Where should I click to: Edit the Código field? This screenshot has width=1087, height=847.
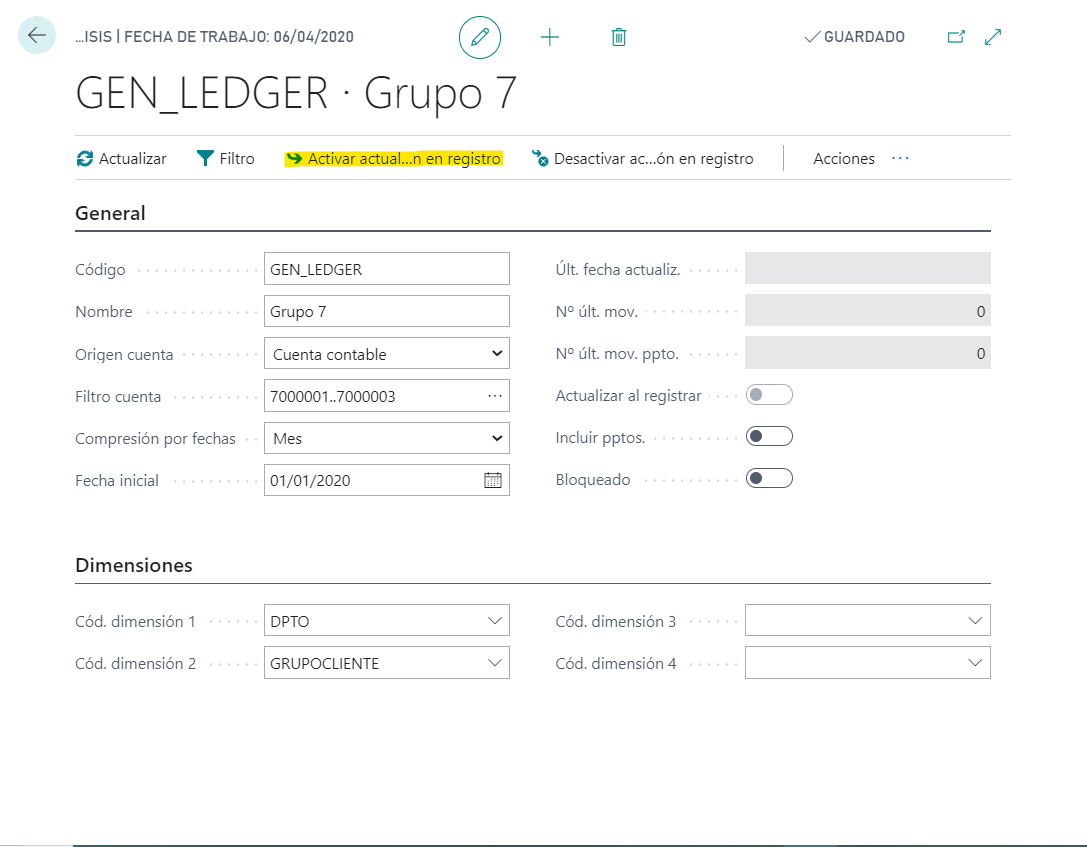point(387,269)
